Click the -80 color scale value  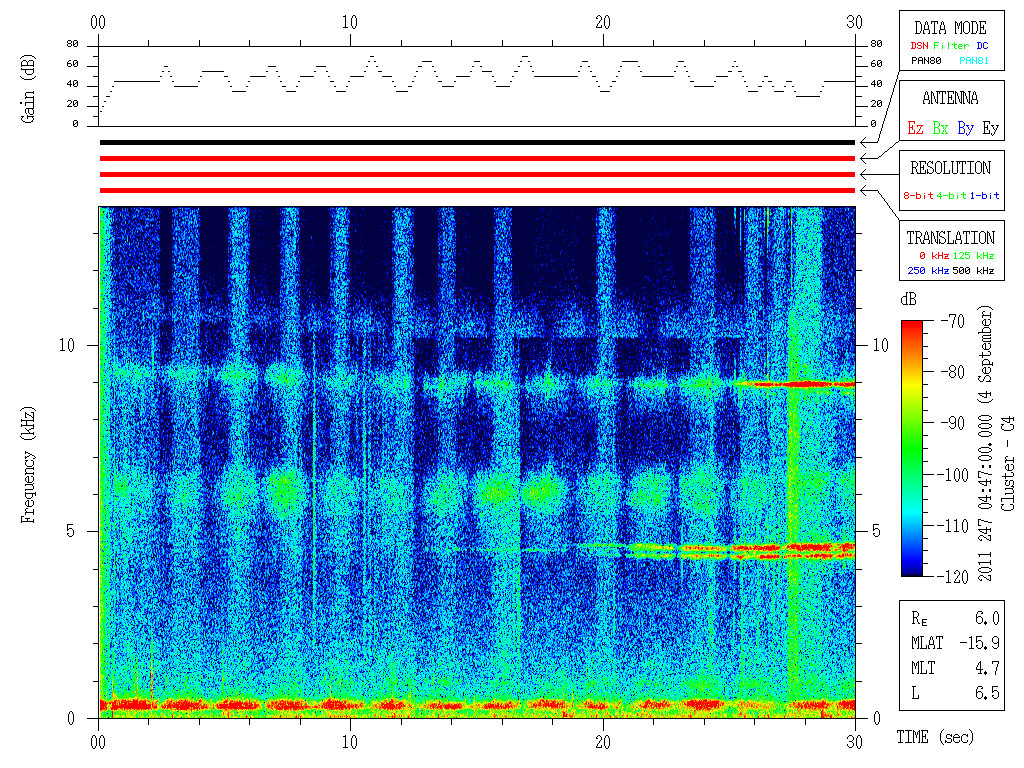[x=952, y=372]
